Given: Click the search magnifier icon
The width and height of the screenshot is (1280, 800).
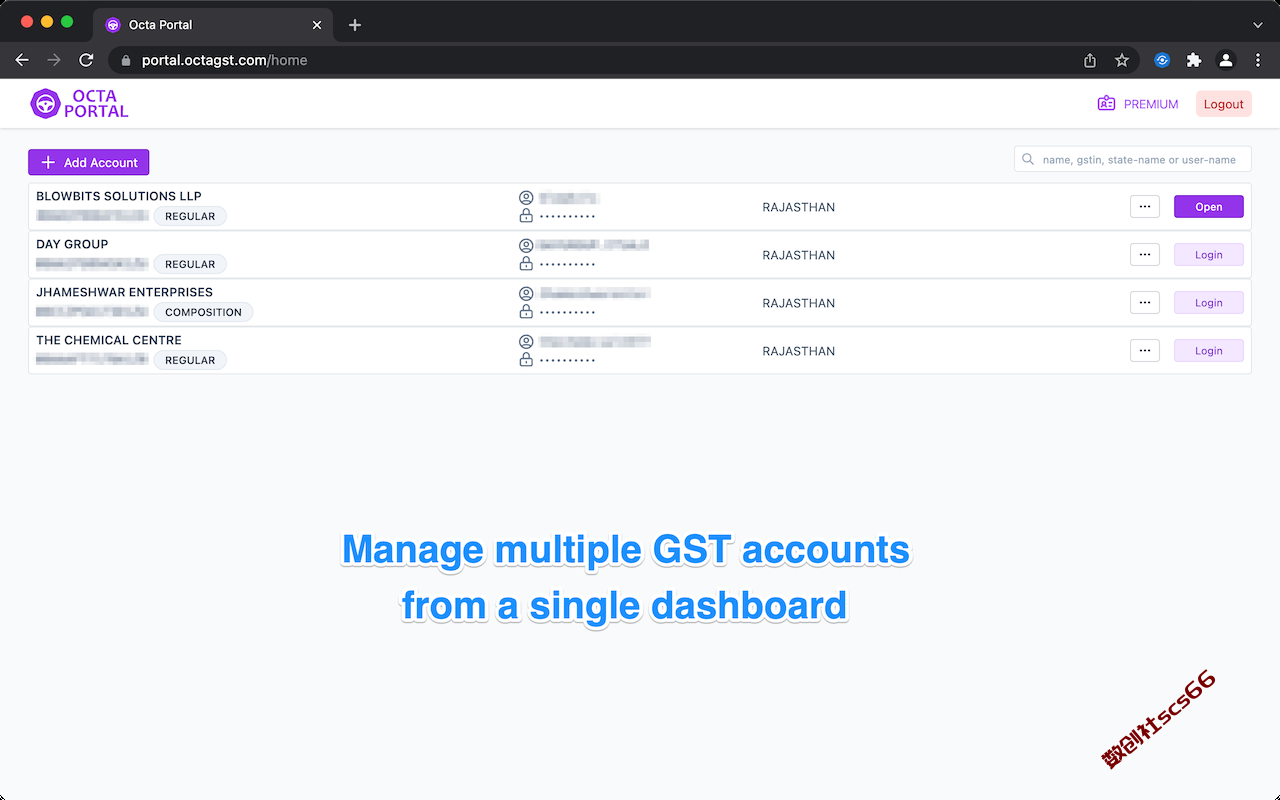Looking at the screenshot, I should (1028, 159).
